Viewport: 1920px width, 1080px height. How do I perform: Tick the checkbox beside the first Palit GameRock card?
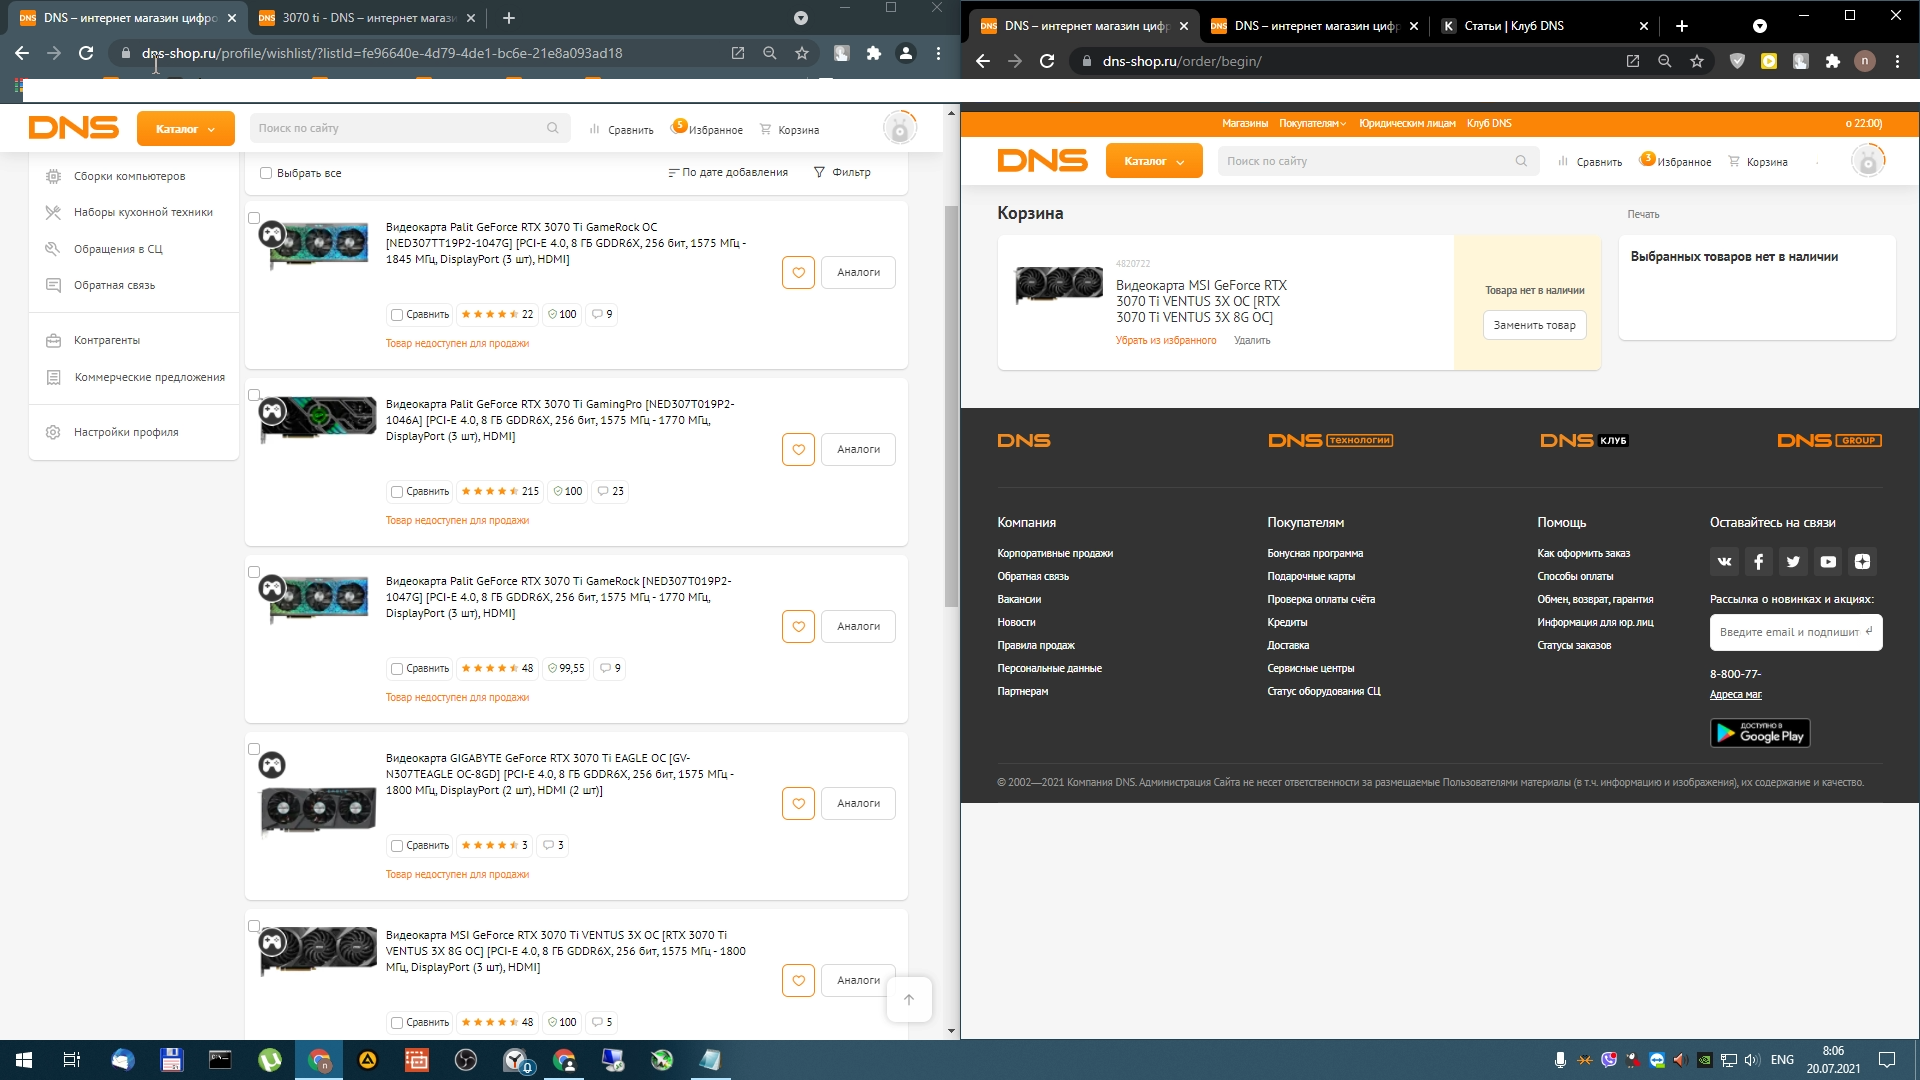[x=254, y=218]
